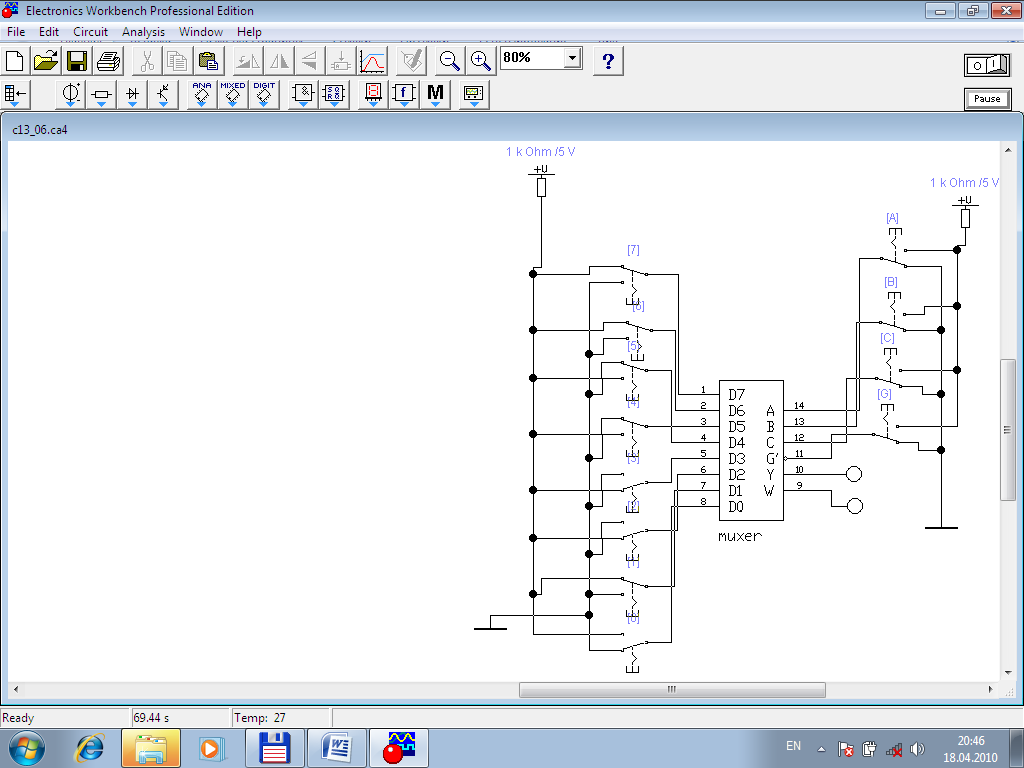The height and width of the screenshot is (768, 1024).
Task: Paste from clipboard
Action: click(208, 61)
